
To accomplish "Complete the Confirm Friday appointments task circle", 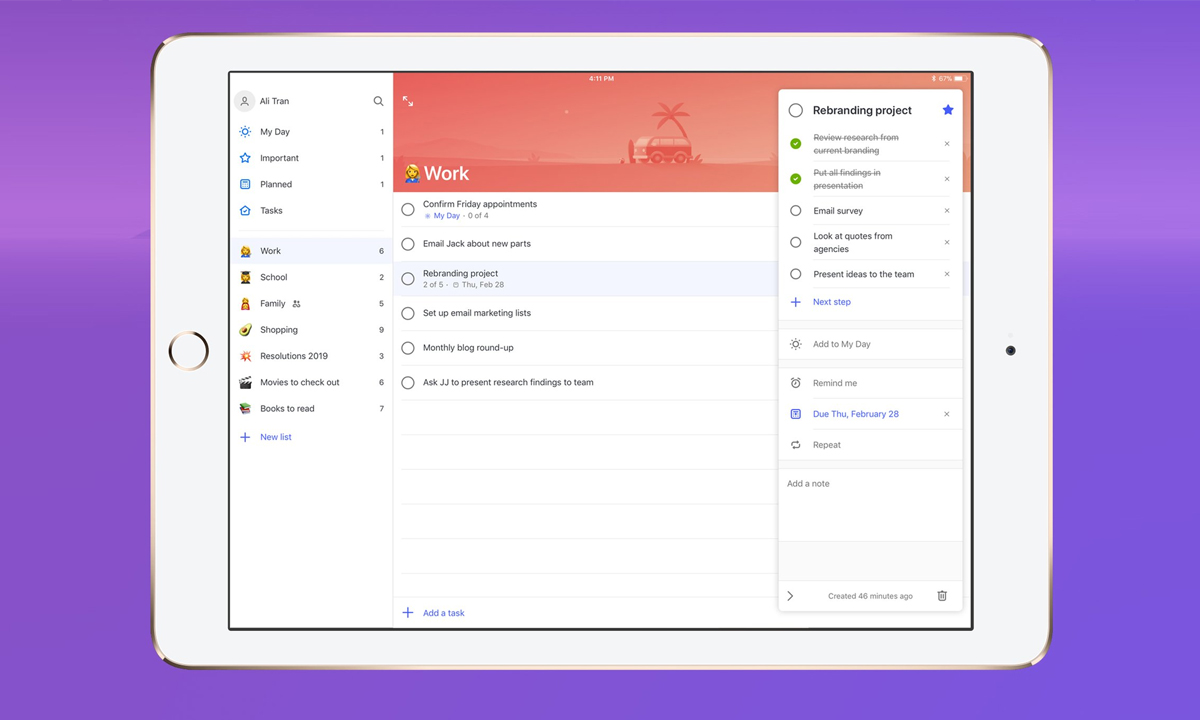I will 408,210.
